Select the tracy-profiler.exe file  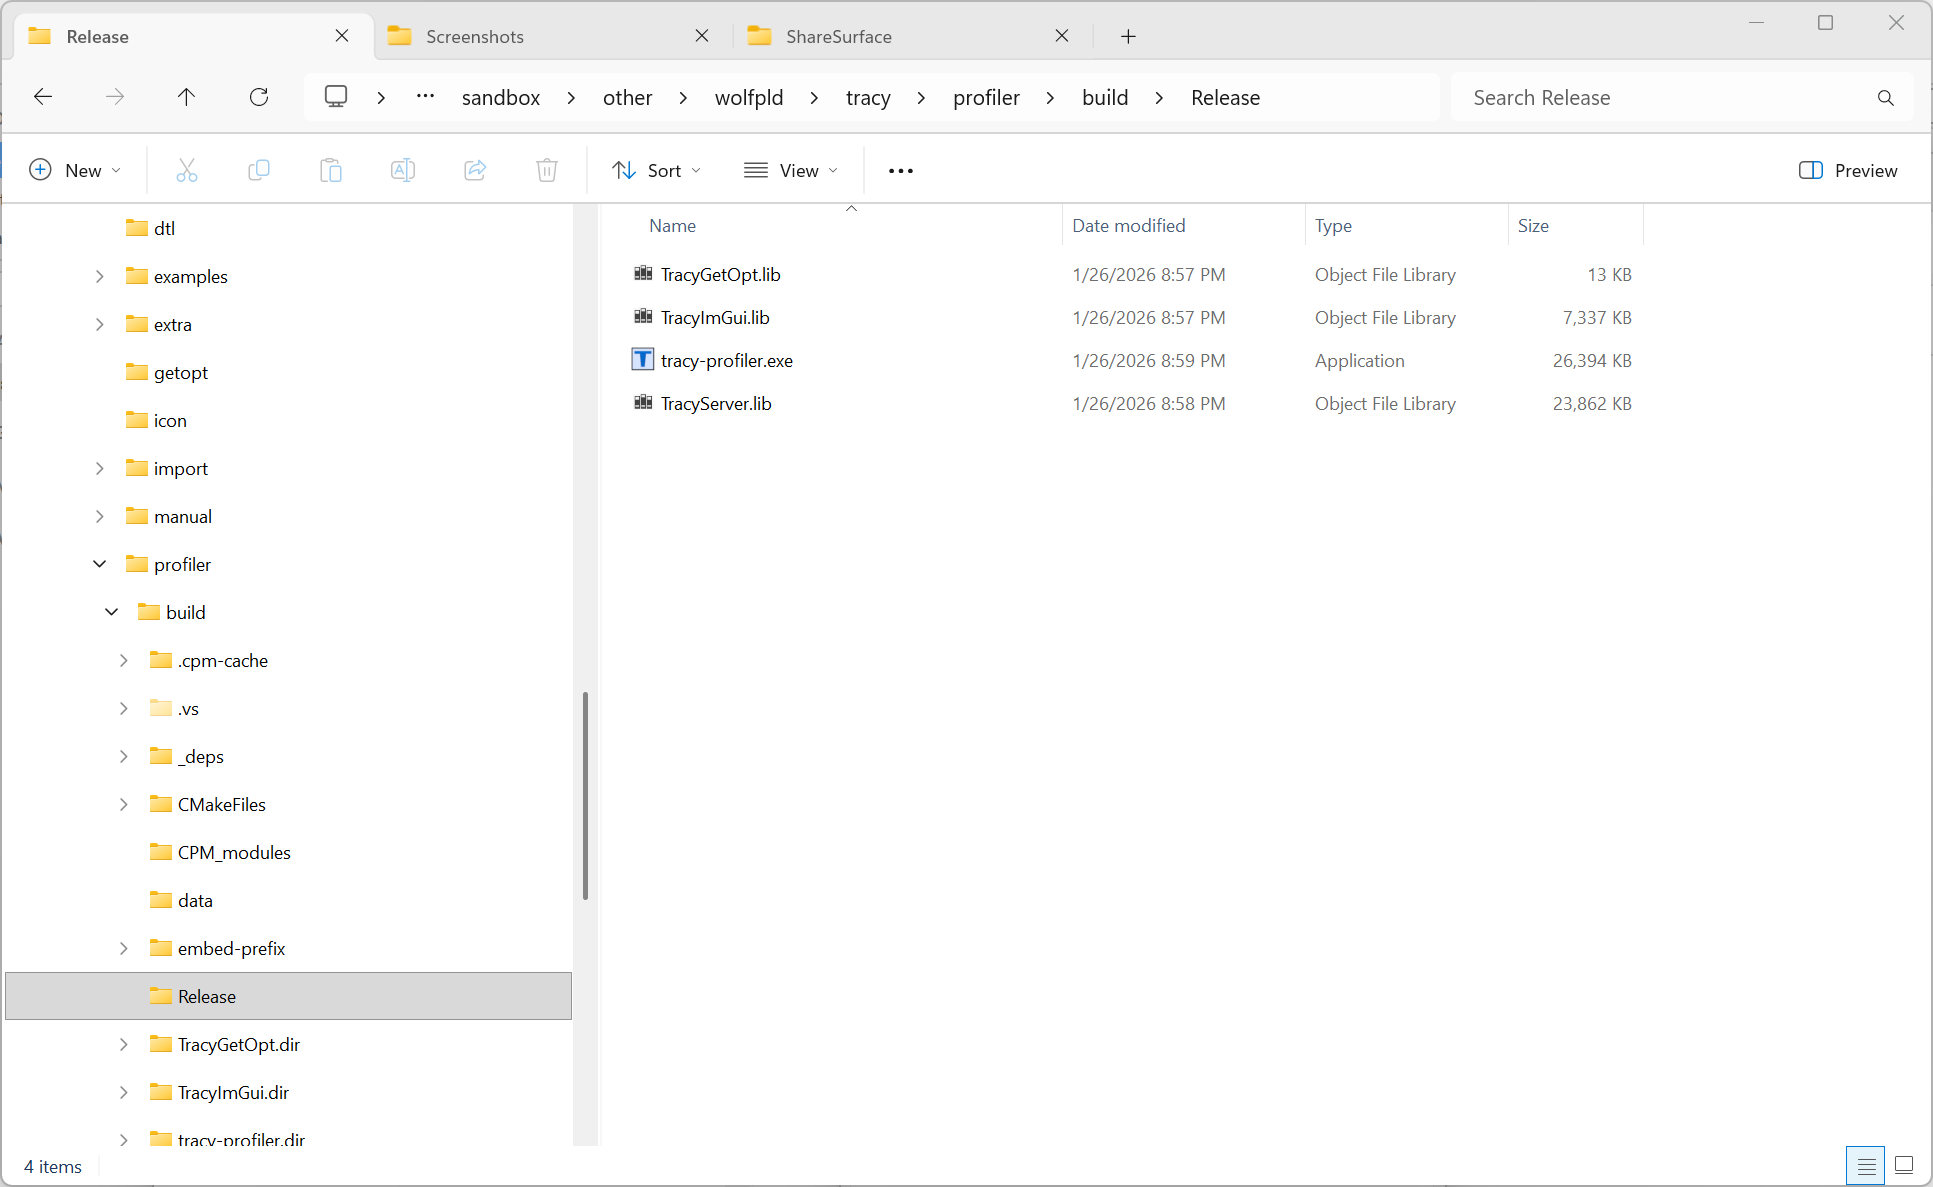click(x=726, y=361)
